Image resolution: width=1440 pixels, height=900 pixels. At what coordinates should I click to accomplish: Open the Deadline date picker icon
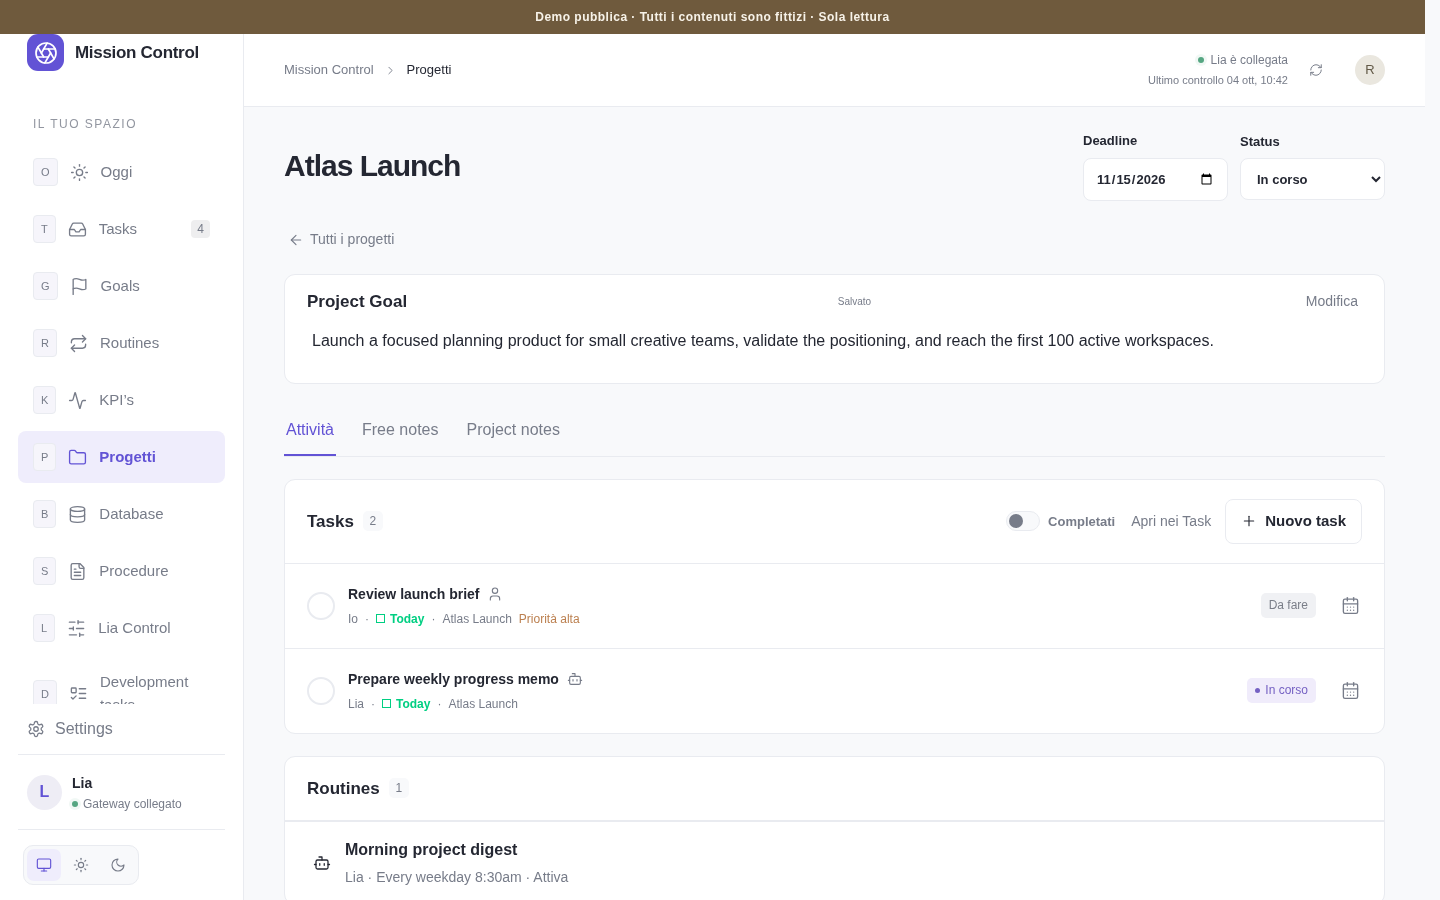pos(1206,180)
